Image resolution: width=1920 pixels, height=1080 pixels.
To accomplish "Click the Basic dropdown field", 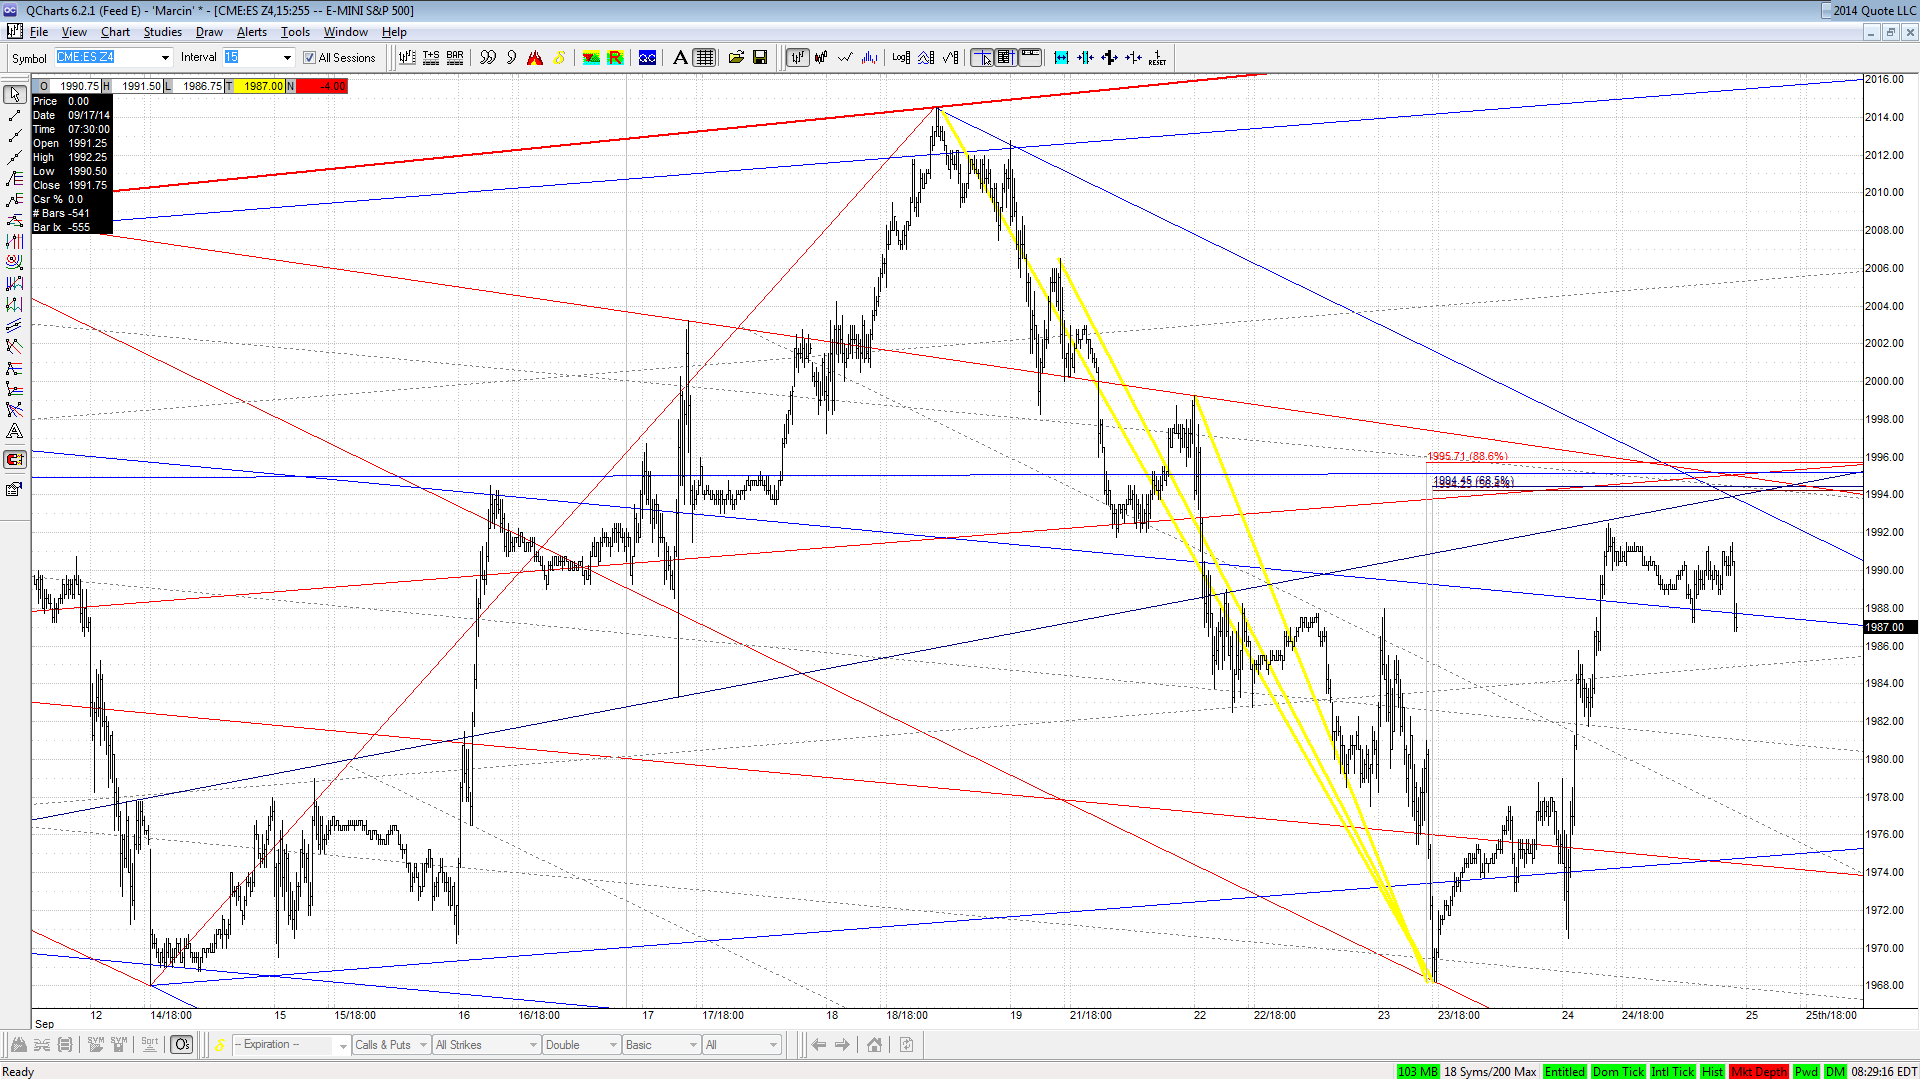I will coord(661,1045).
